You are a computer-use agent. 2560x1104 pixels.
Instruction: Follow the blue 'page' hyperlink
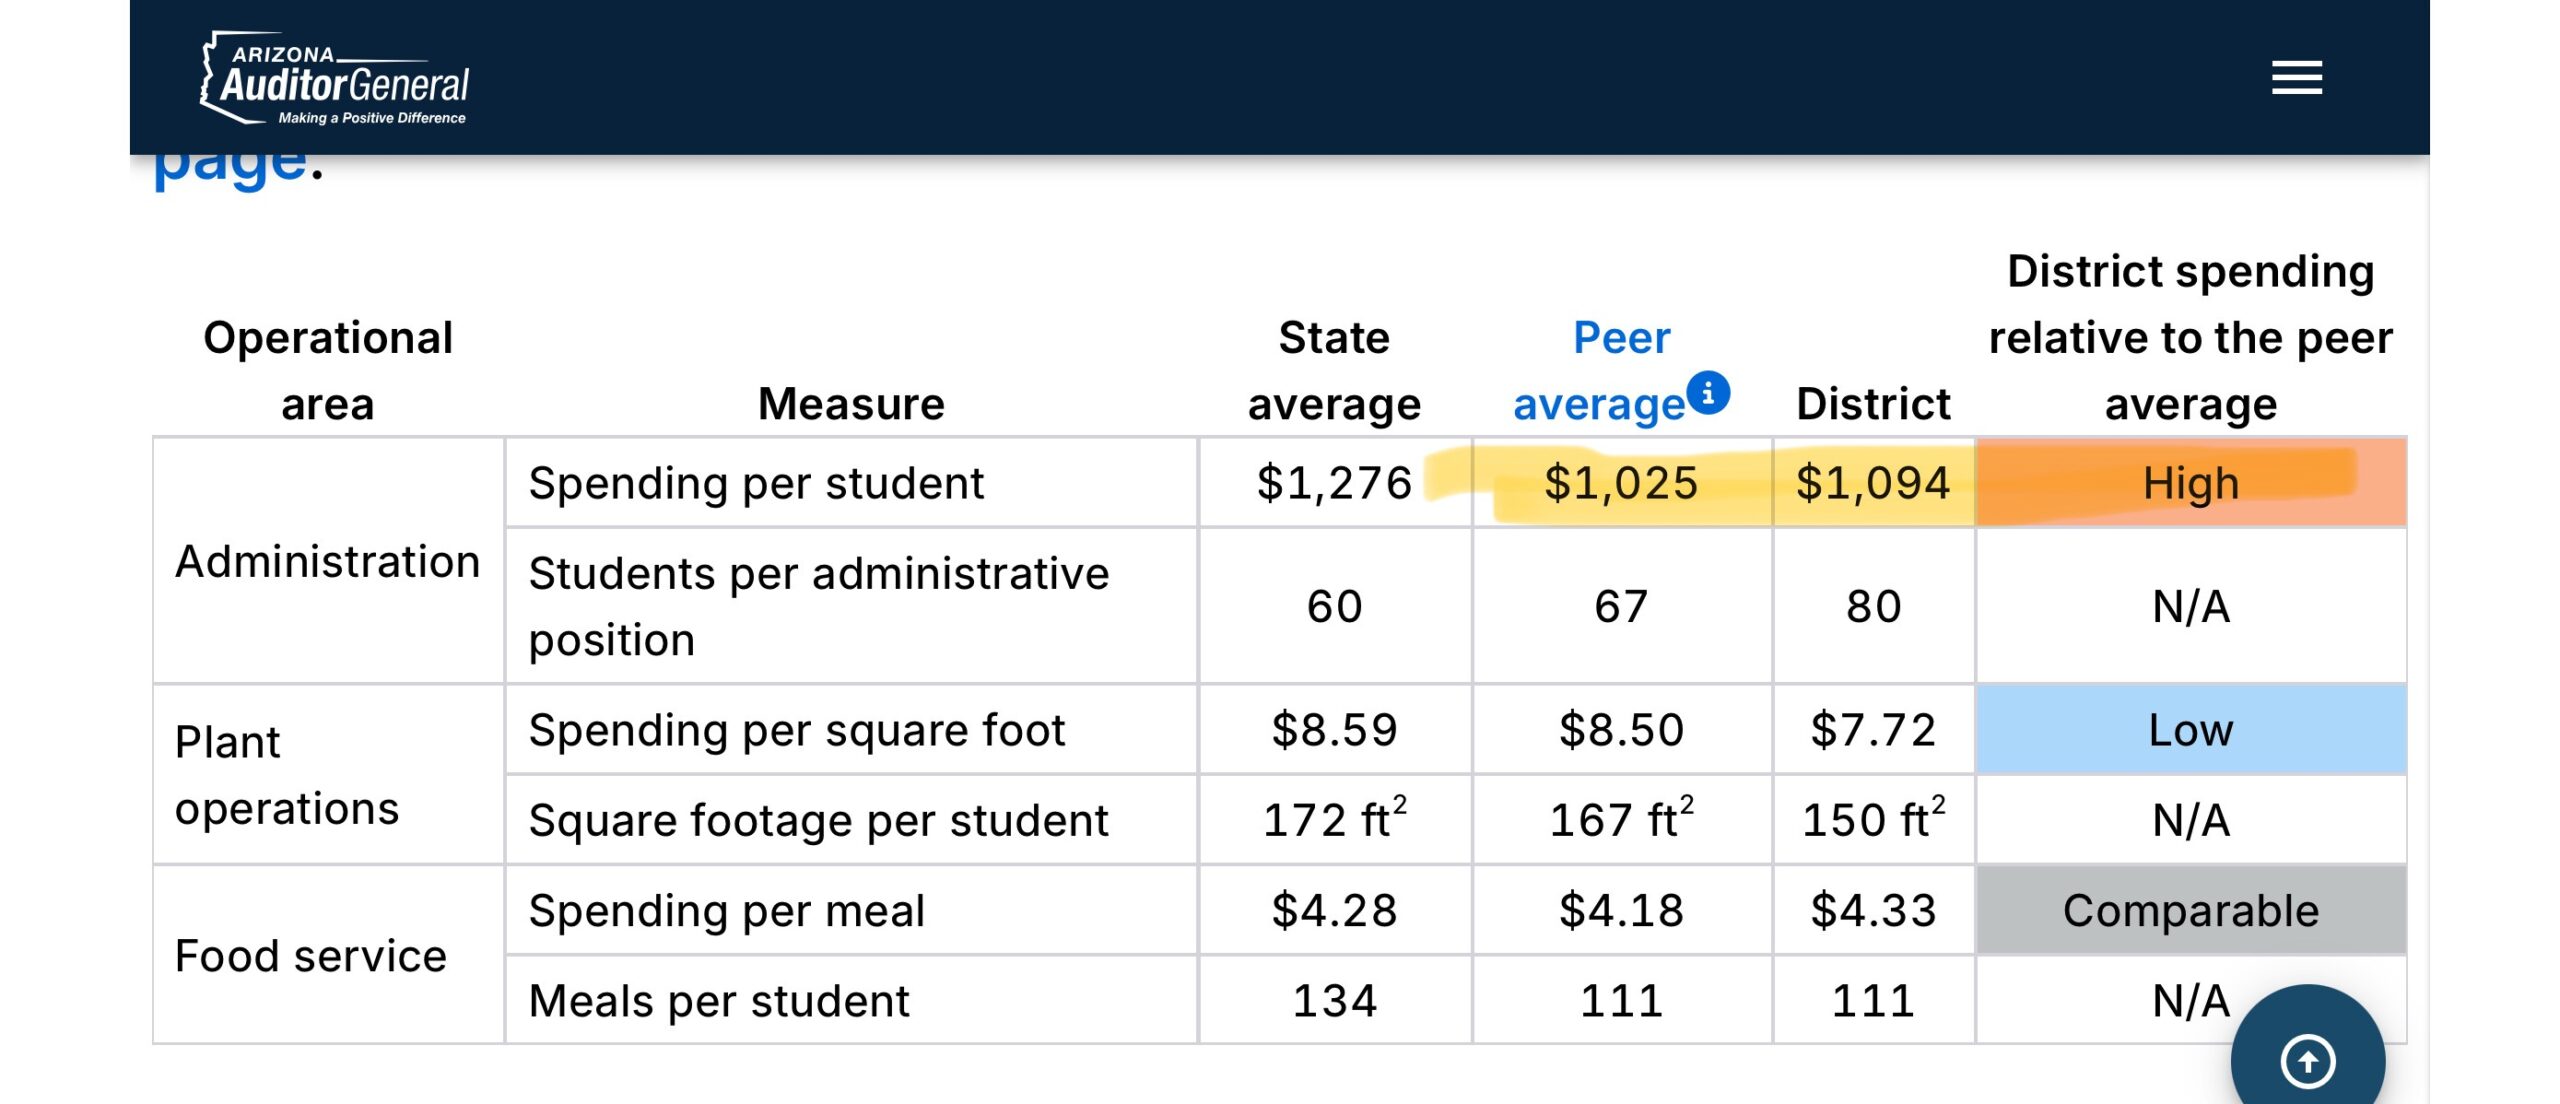[230, 165]
